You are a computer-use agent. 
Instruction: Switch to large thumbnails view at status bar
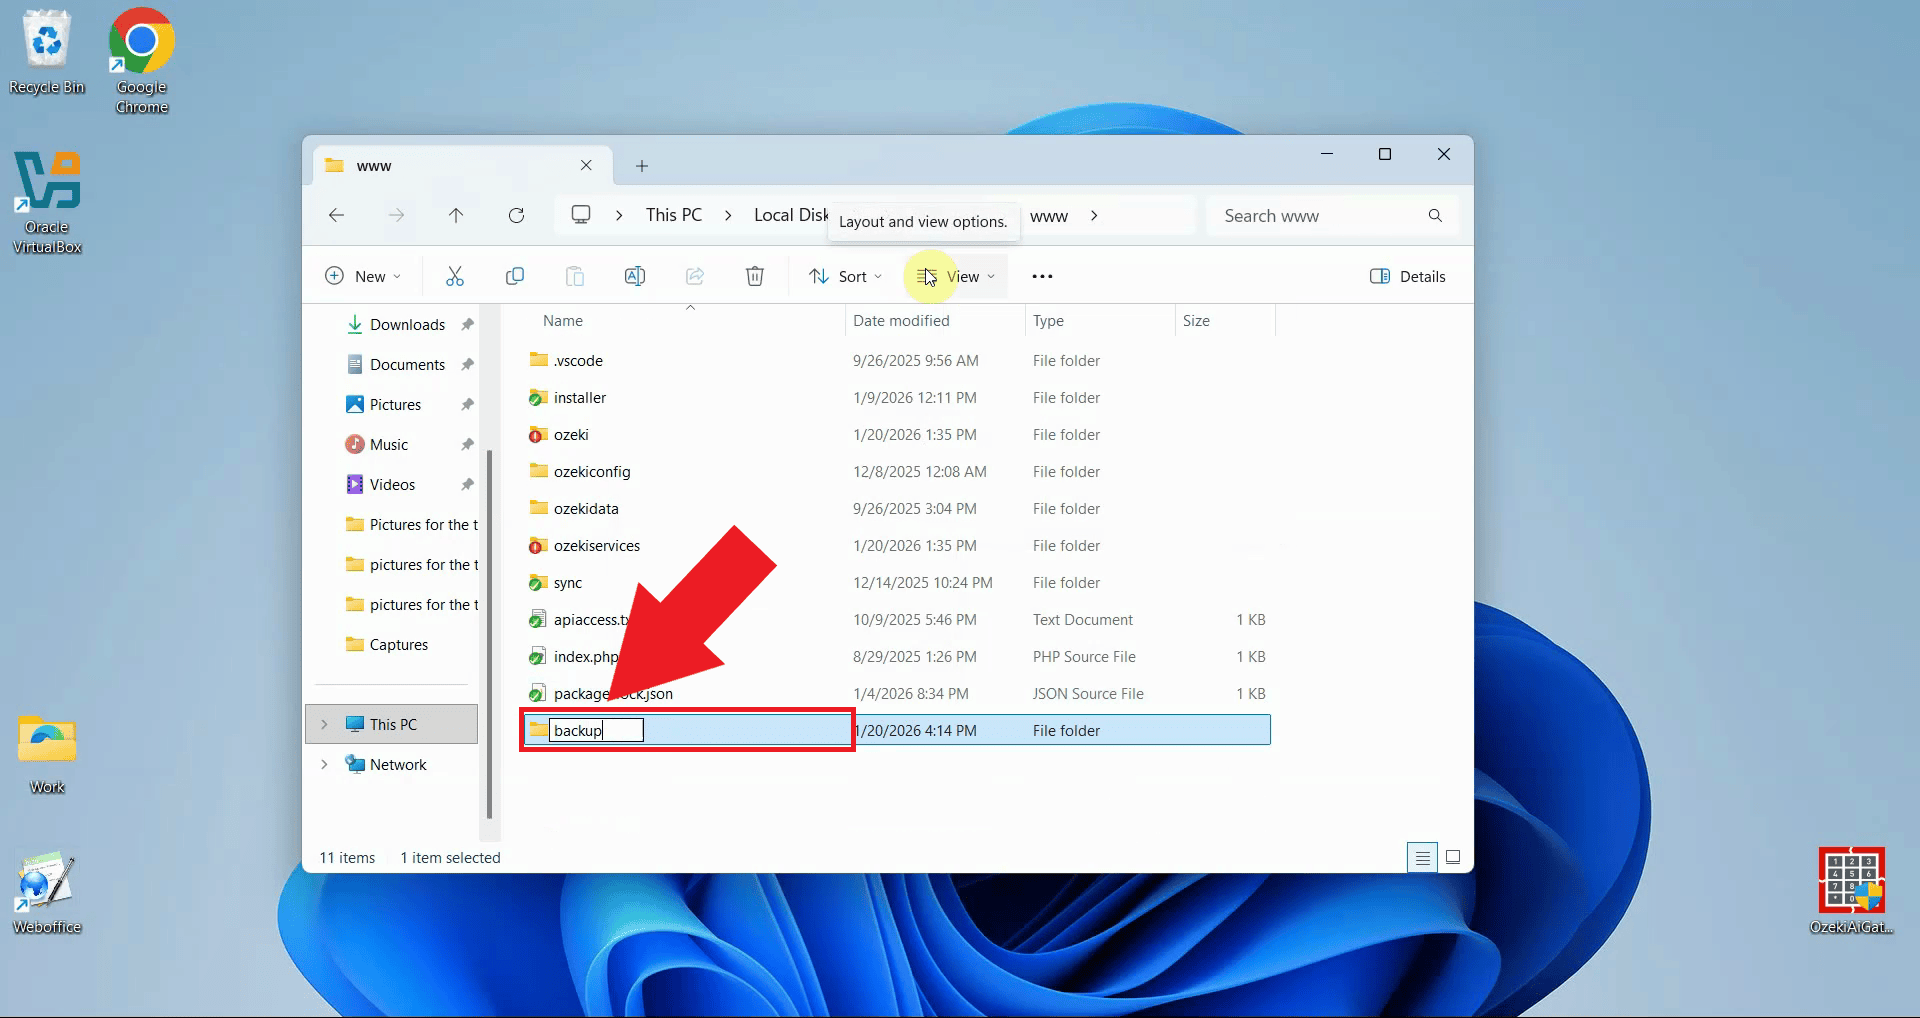[x=1453, y=857]
